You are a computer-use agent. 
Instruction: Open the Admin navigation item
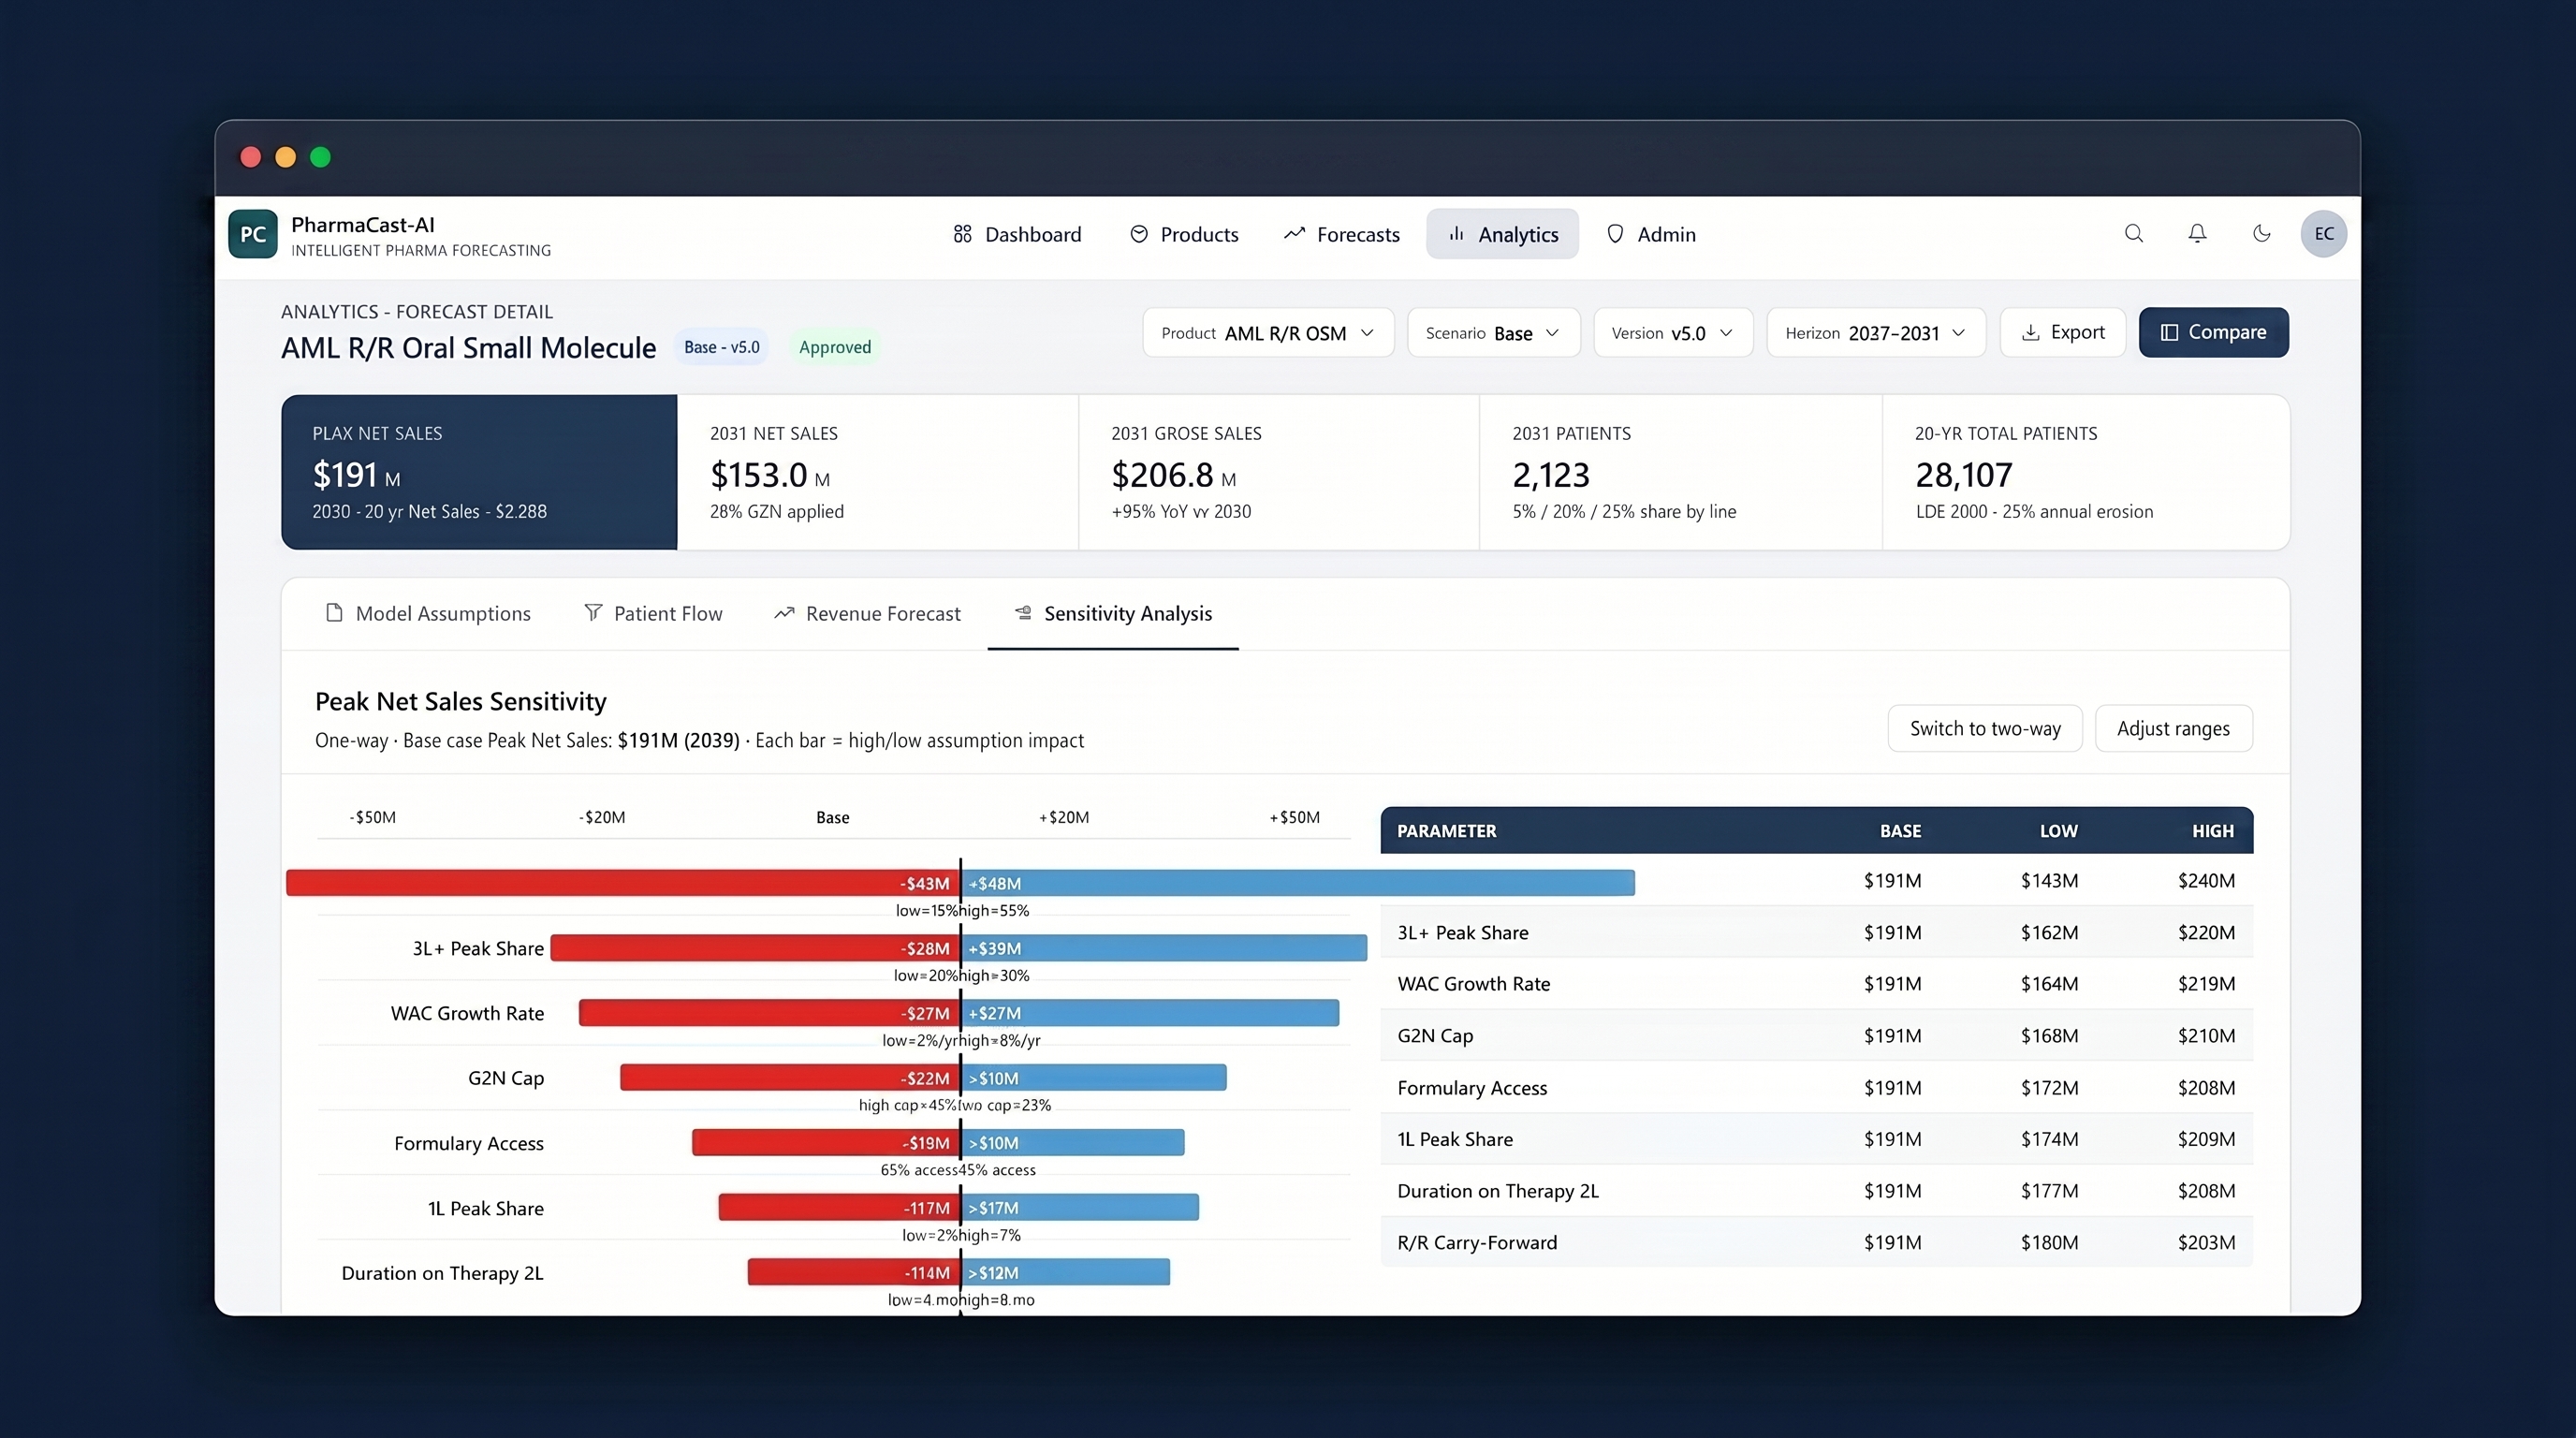click(1651, 234)
